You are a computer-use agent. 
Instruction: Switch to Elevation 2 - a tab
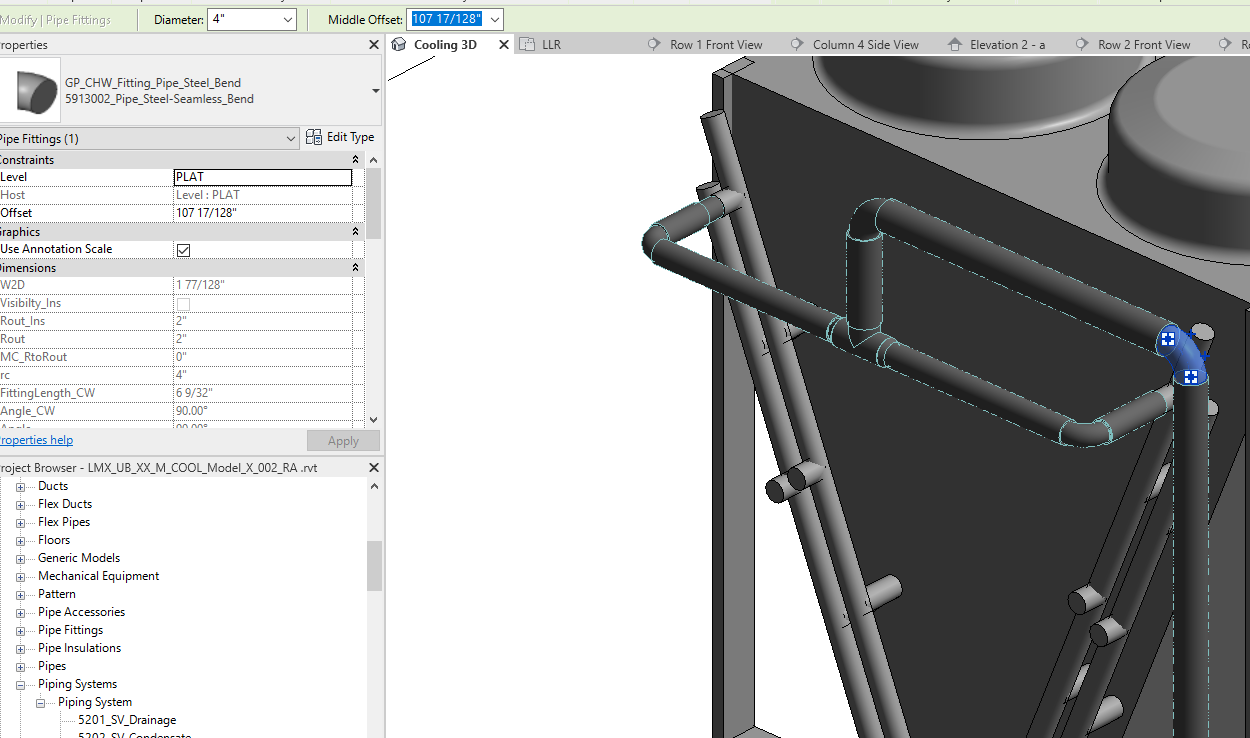coord(1007,45)
